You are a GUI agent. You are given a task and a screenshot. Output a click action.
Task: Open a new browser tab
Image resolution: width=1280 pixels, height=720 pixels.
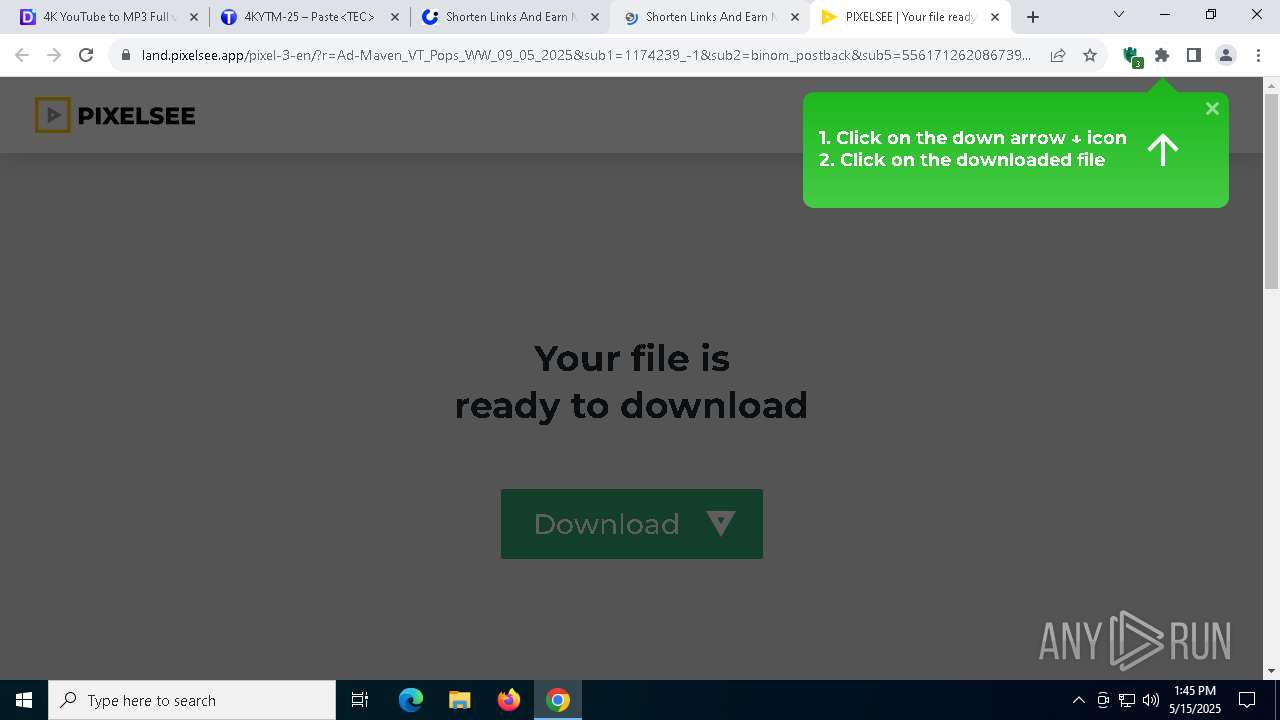click(1033, 17)
